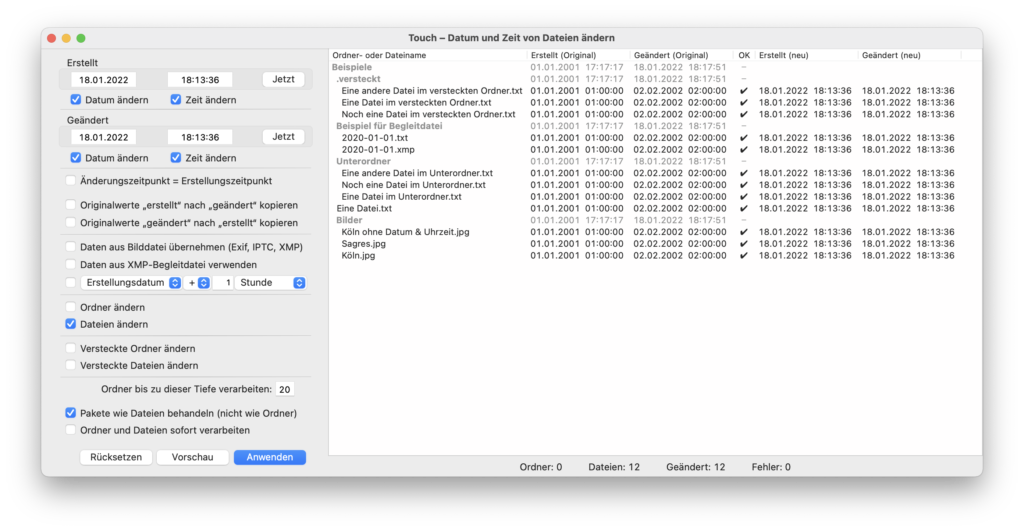The image size is (1024, 531).
Task: Click Erstellt (Original) column header
Action: (x=578, y=56)
